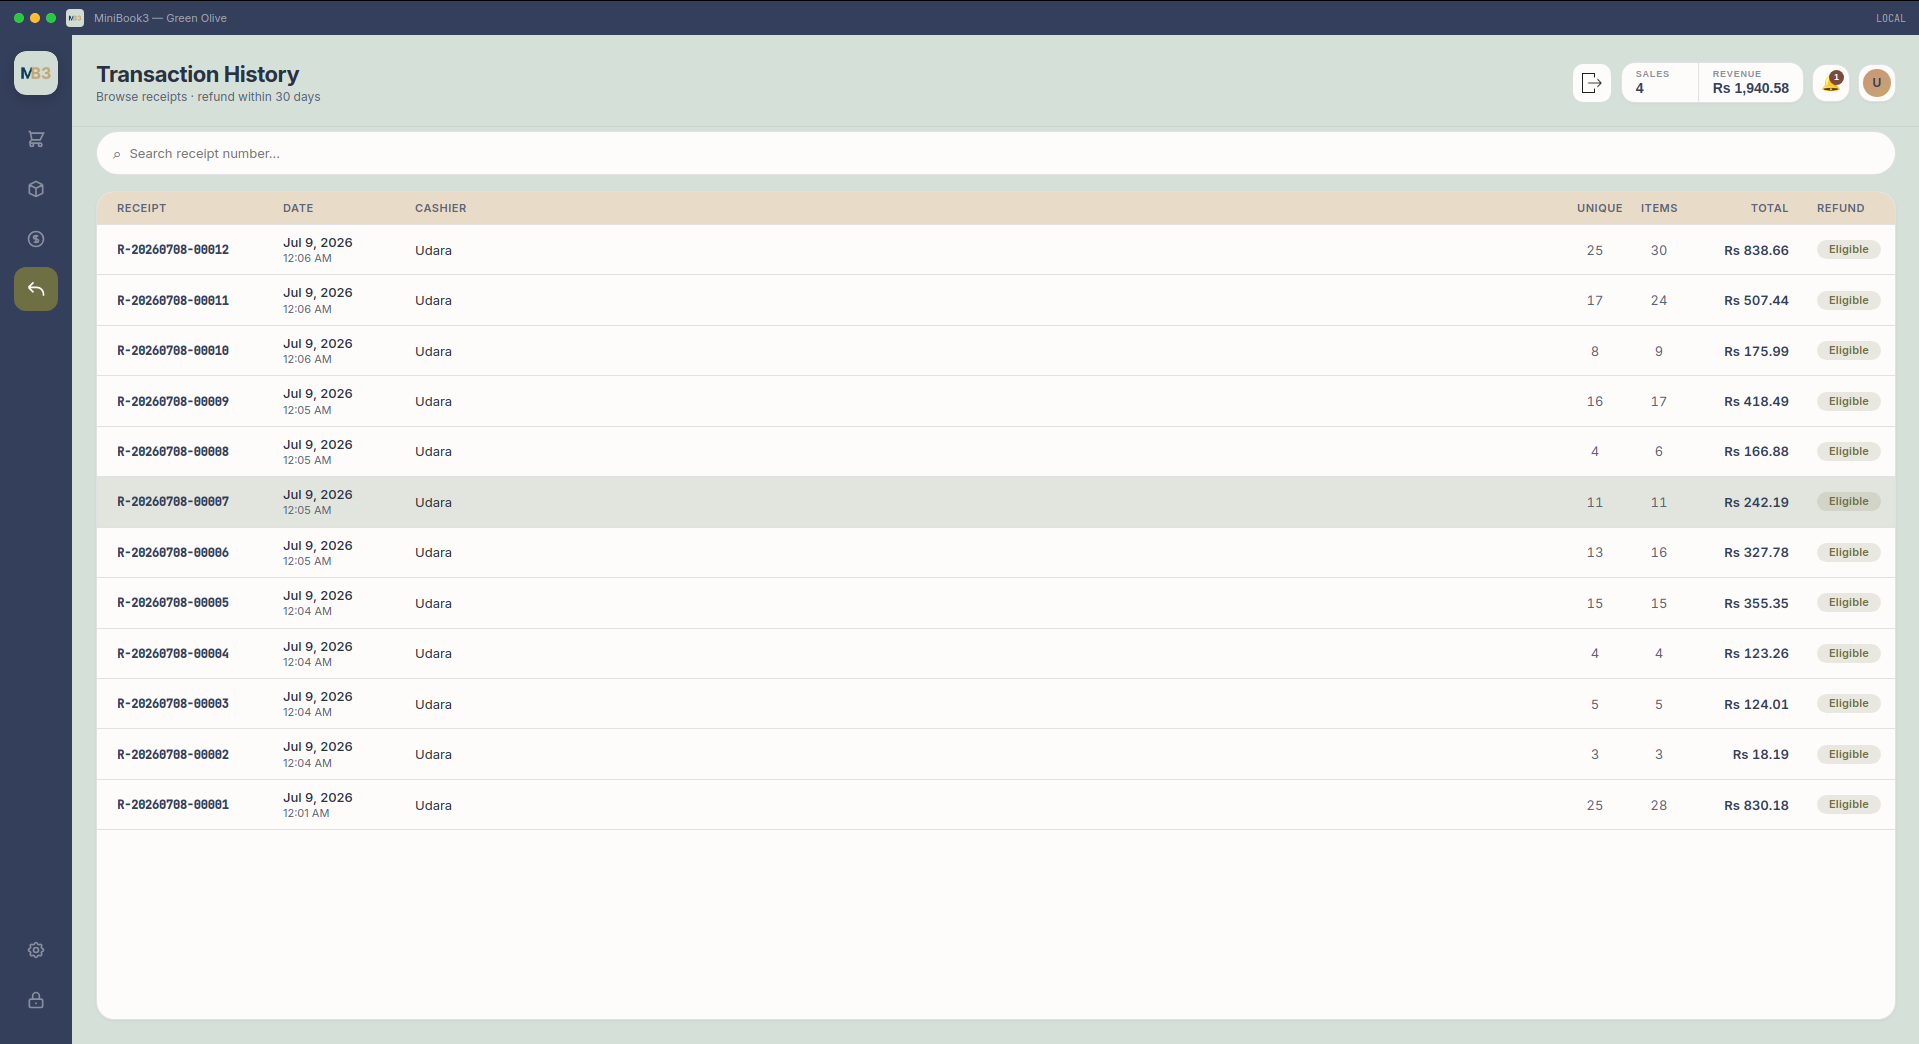Open receipt R-20260708-00004
The height and width of the screenshot is (1044, 1919).
(995, 653)
